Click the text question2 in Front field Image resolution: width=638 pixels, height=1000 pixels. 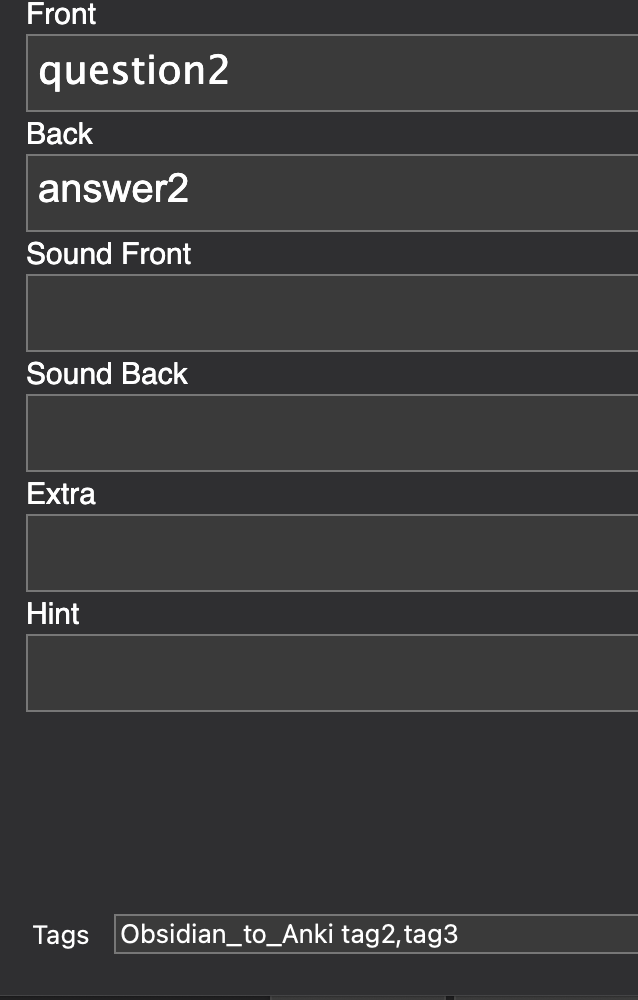tap(132, 71)
